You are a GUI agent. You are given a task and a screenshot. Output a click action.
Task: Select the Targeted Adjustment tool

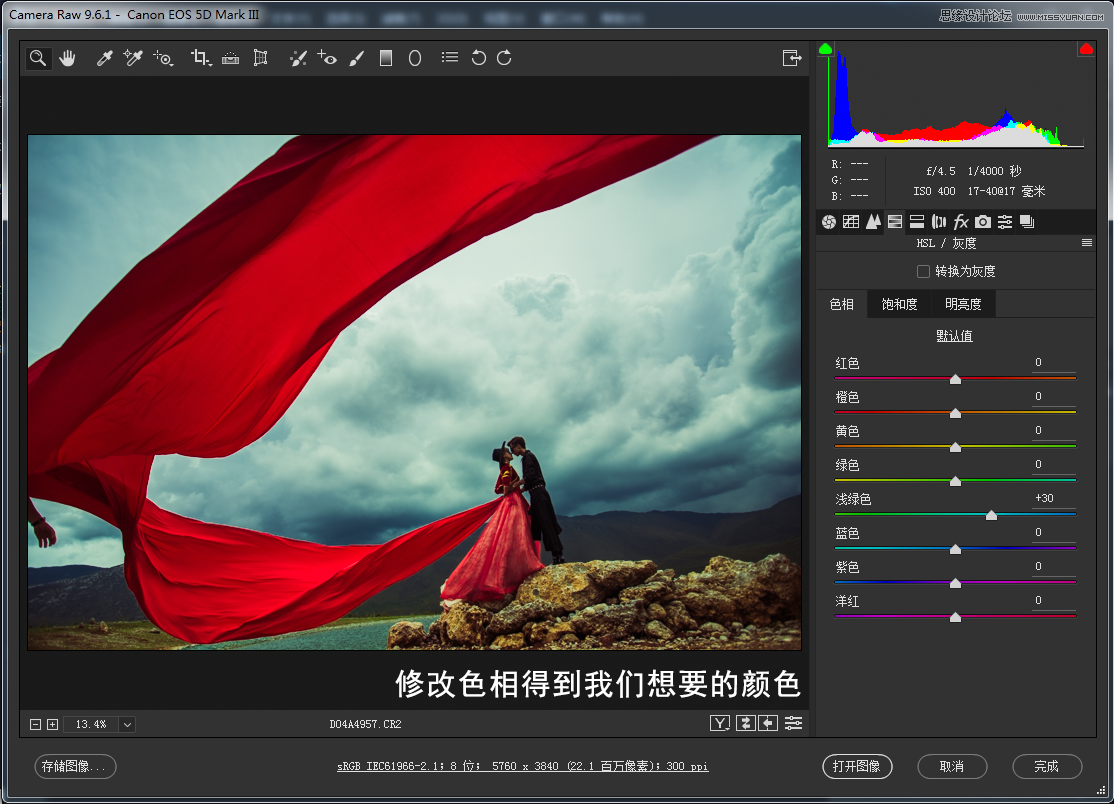click(163, 58)
